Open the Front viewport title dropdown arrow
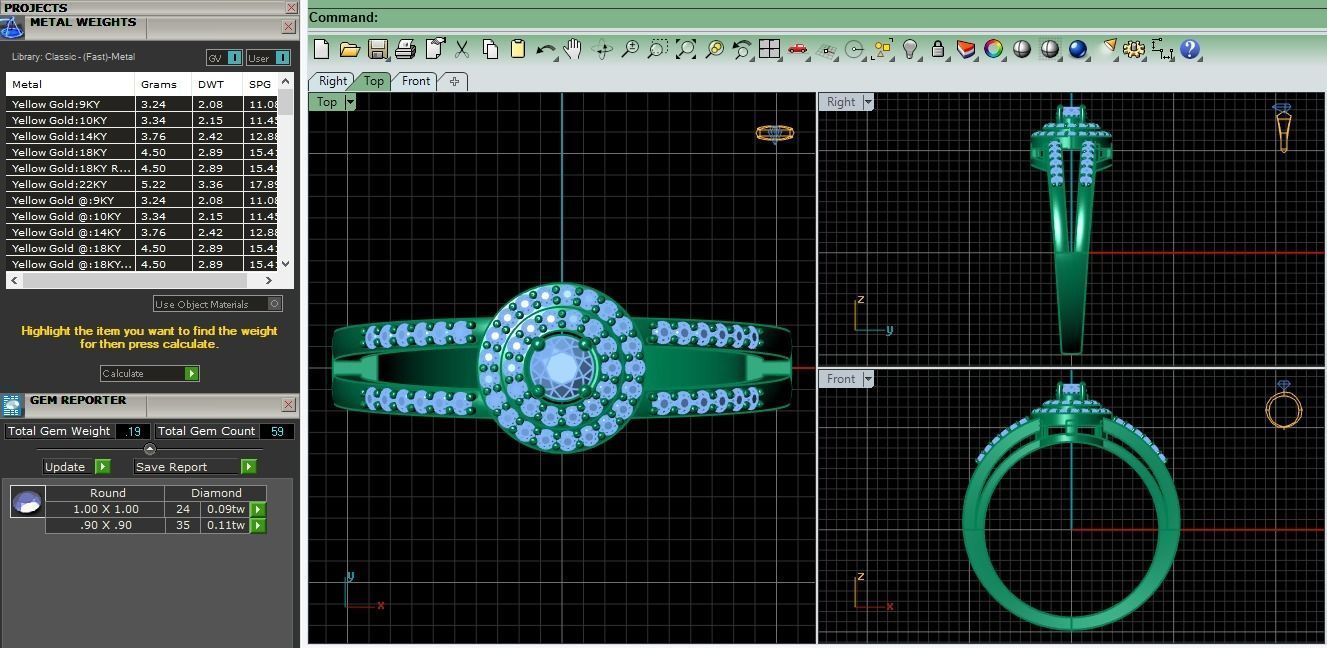This screenshot has width=1327, height=648. pos(868,379)
